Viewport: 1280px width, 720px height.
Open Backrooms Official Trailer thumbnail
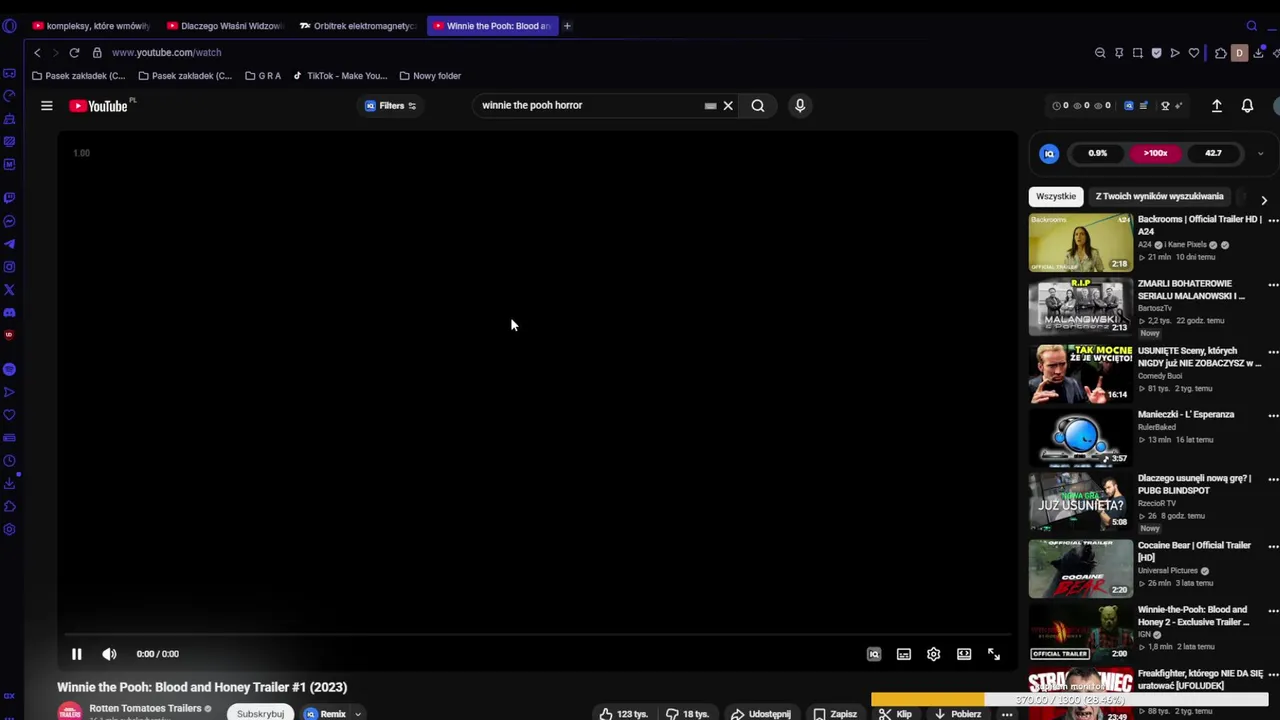1081,242
